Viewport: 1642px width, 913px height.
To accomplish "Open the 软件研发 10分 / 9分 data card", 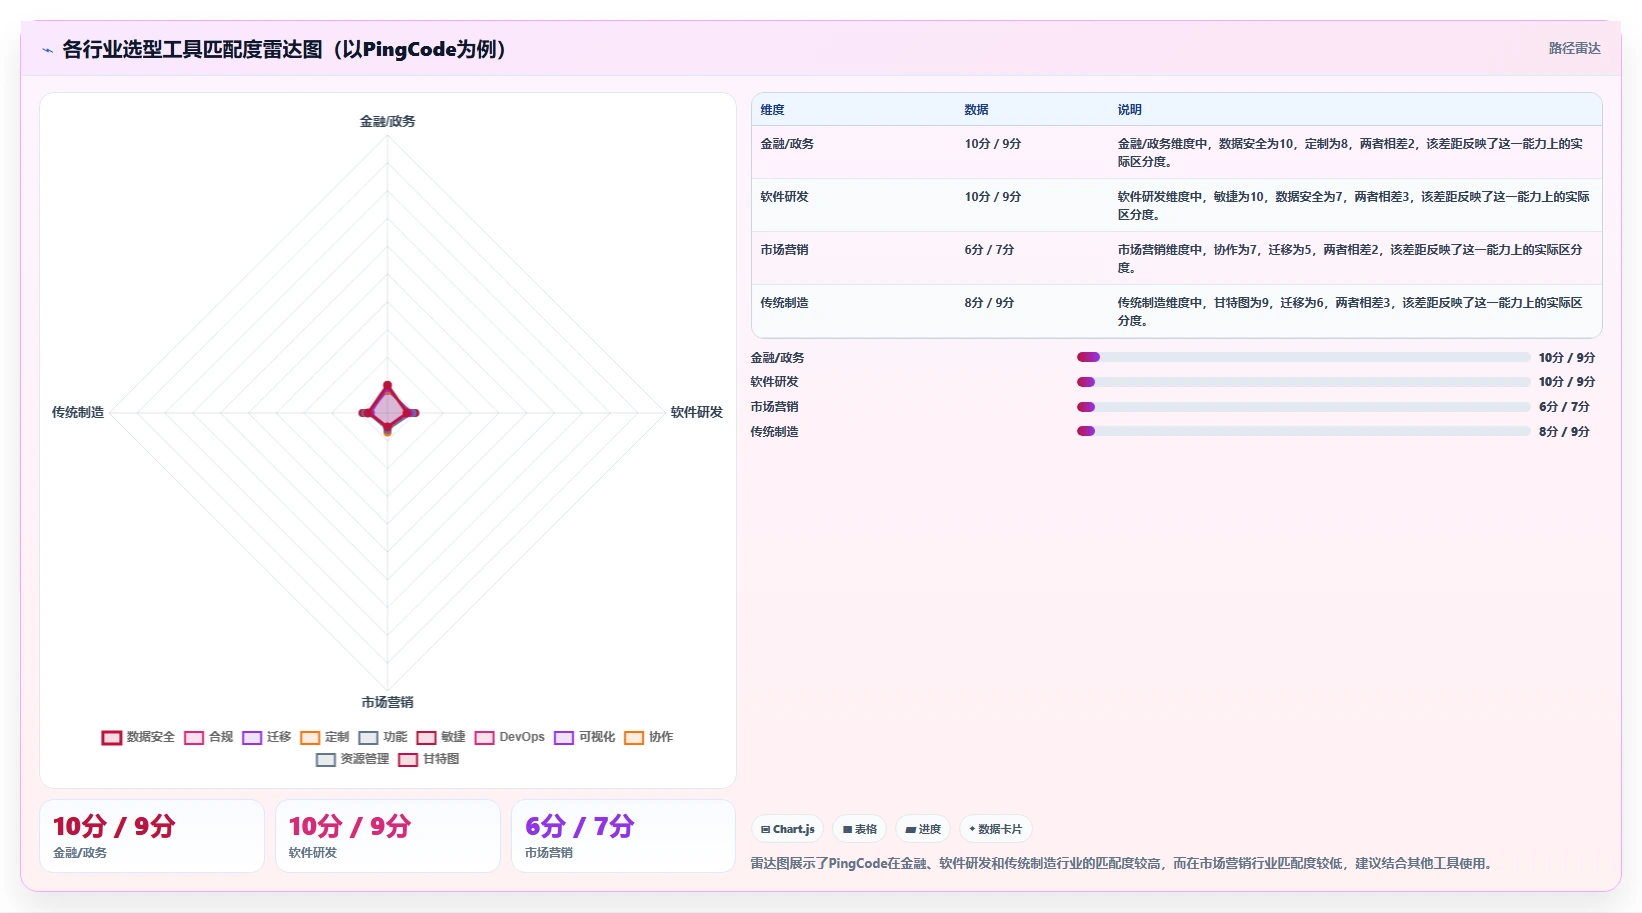I will coord(388,836).
